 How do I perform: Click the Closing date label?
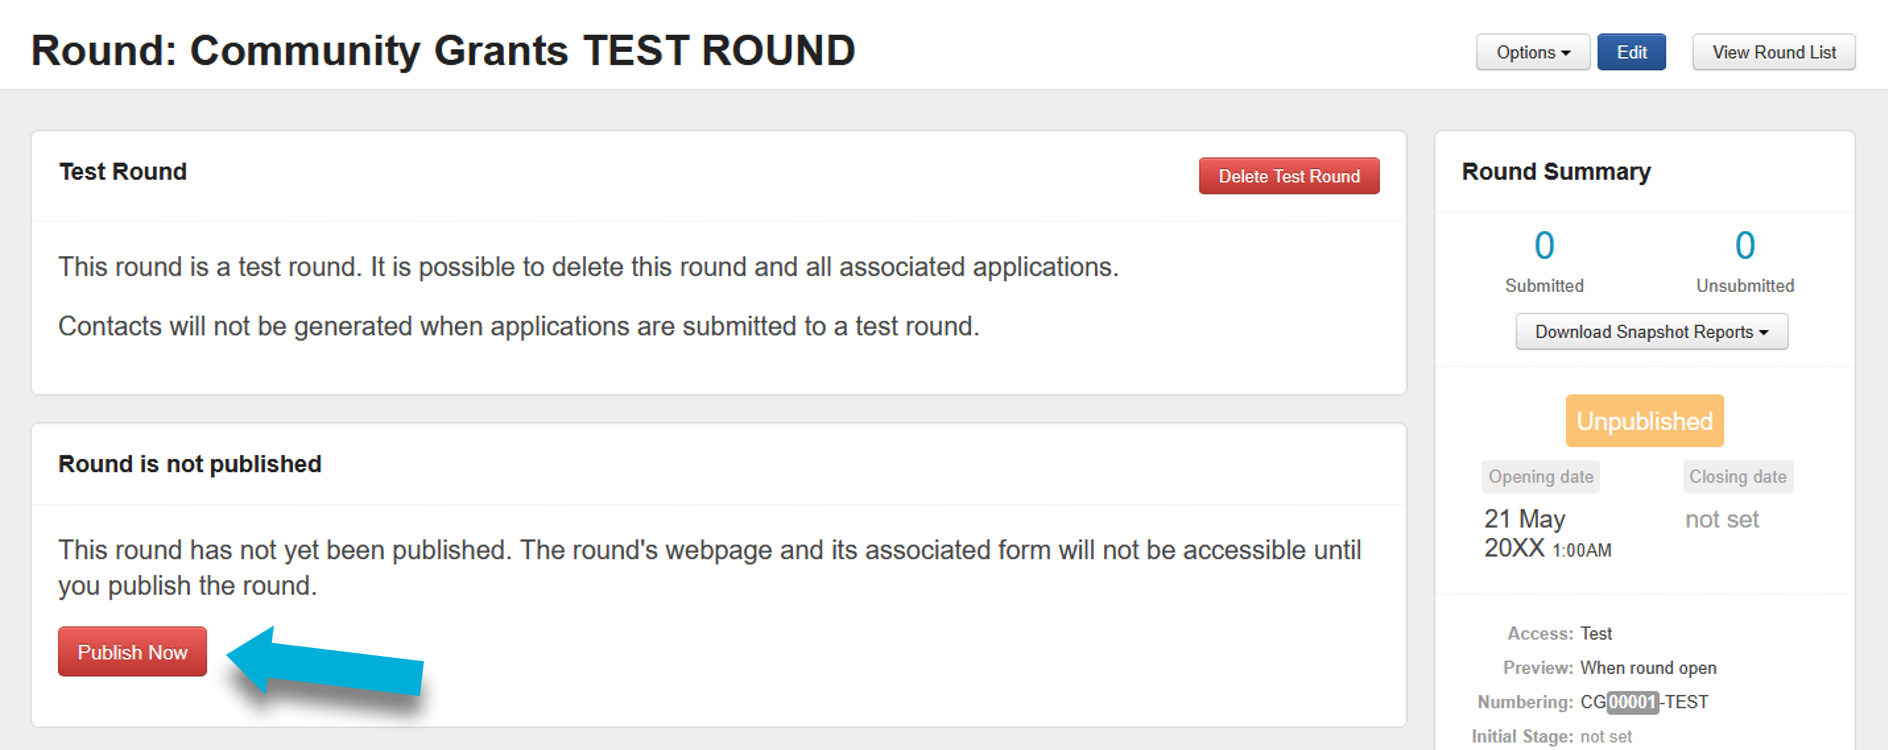point(1737,477)
